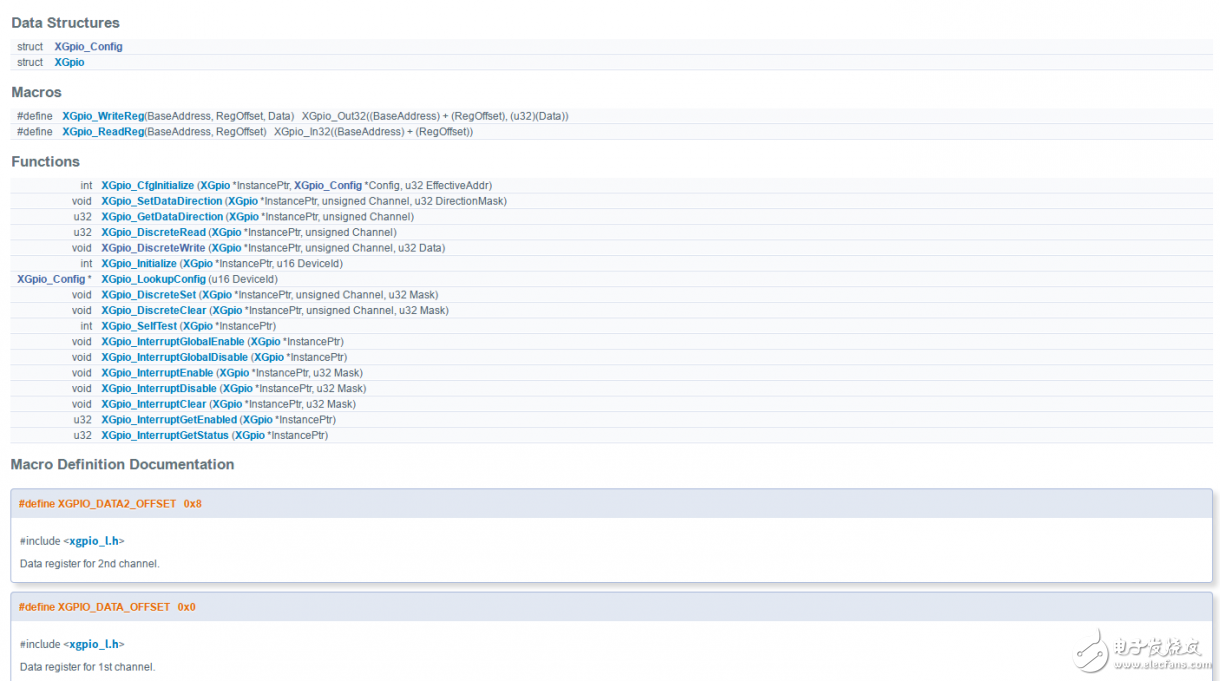This screenshot has width=1220, height=681.
Task: Go to XGpio_SetDataDirection function
Action: (161, 201)
